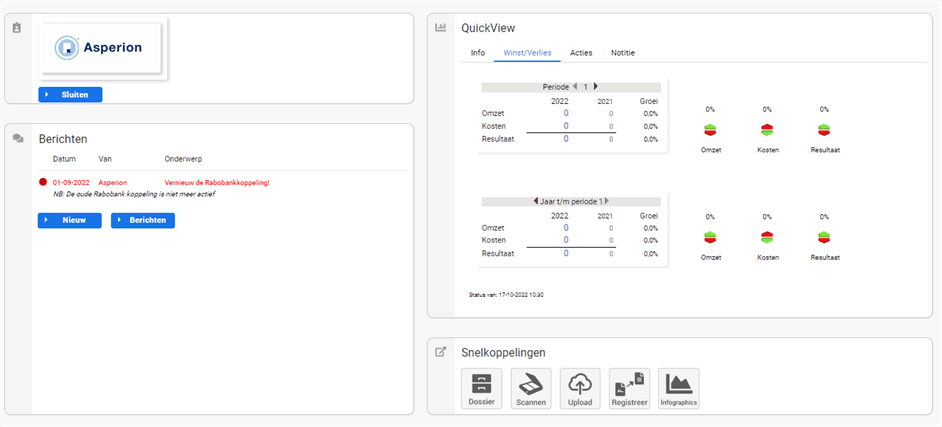The height and width of the screenshot is (427, 942).
Task: Click the 2022 Resultaat value in the Jaar t/m periode table
Action: (566, 253)
